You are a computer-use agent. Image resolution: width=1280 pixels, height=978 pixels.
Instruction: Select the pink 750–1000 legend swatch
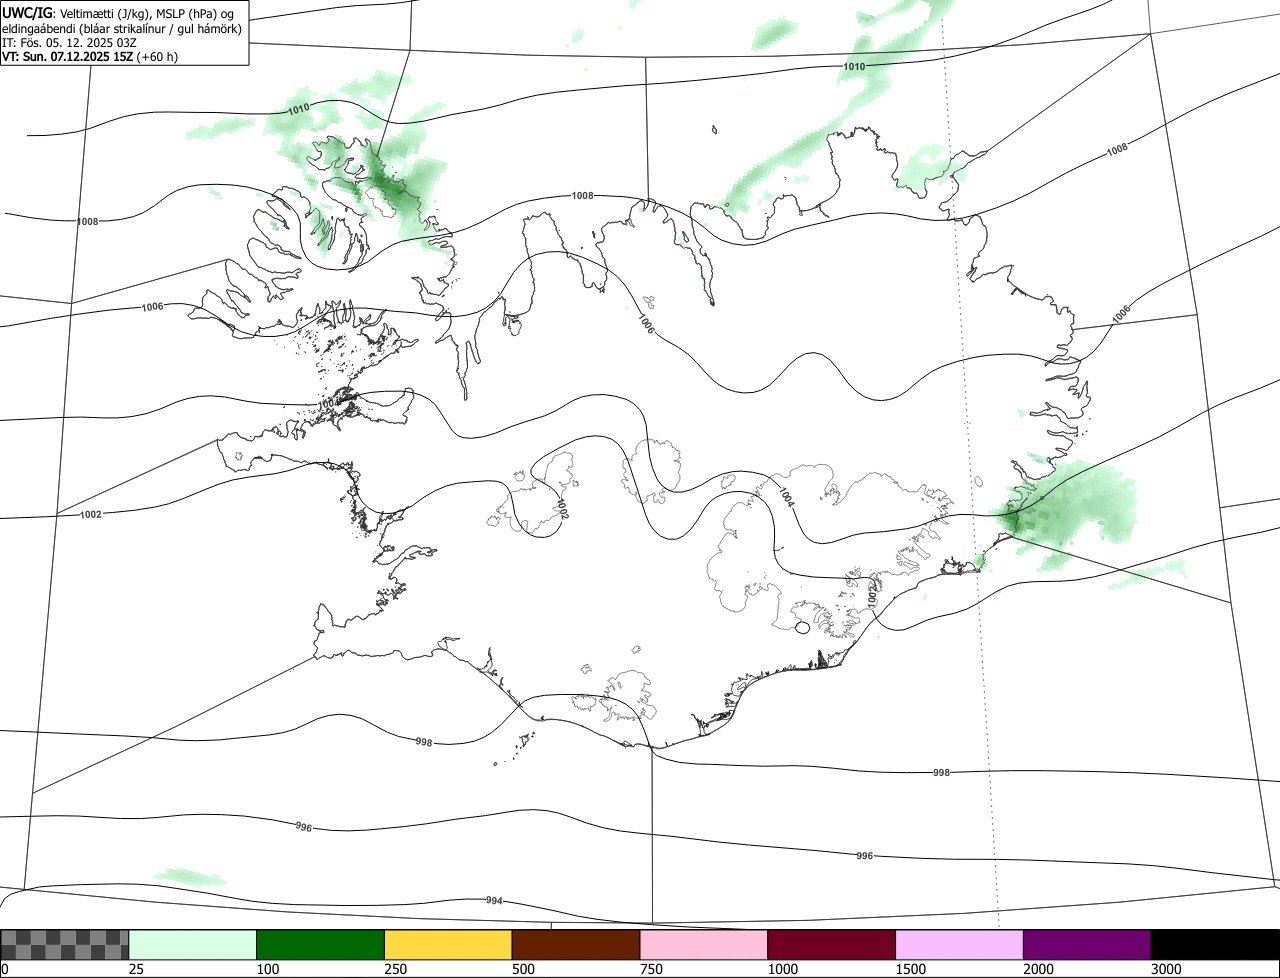[x=704, y=944]
